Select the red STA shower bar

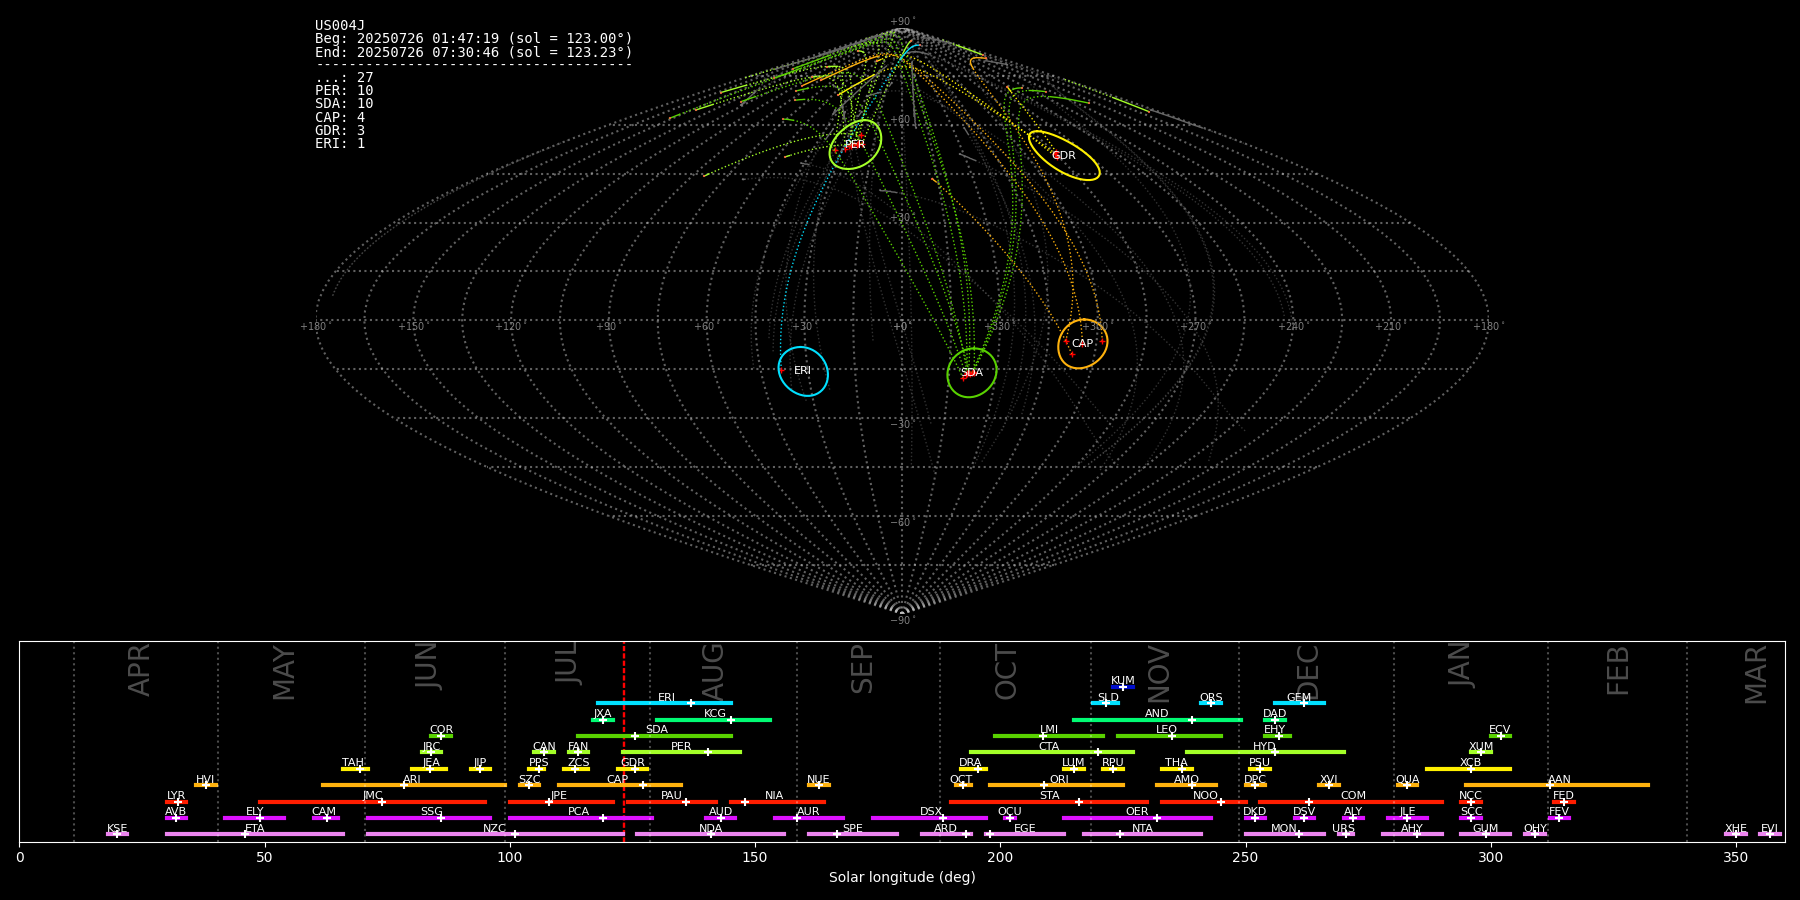(1049, 801)
